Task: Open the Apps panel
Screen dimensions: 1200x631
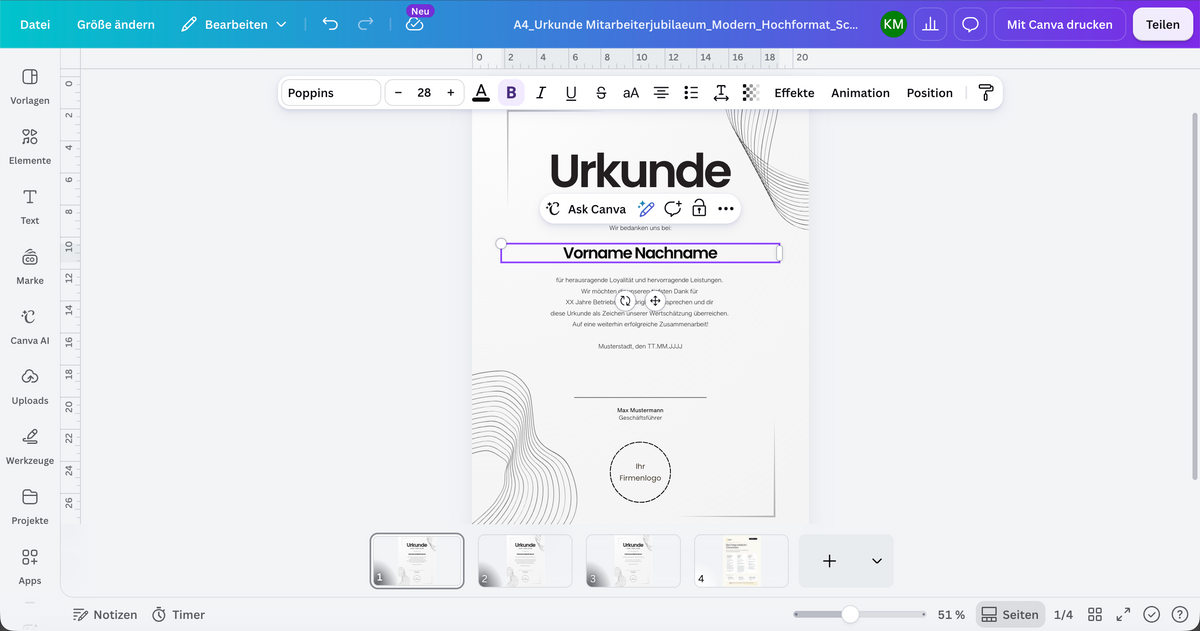Action: (x=30, y=566)
